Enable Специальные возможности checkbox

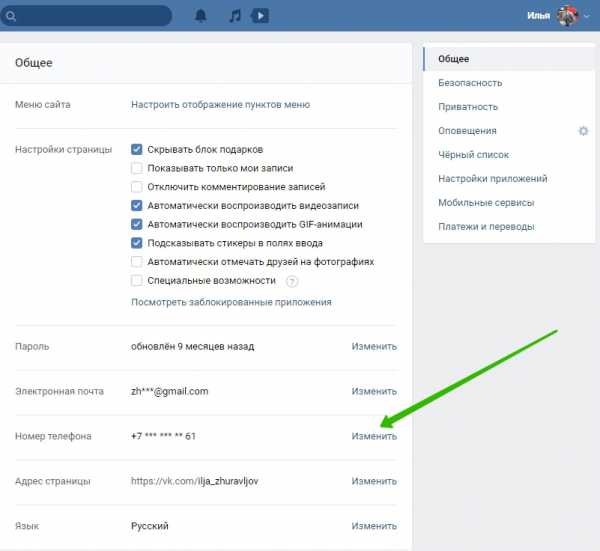tap(137, 280)
